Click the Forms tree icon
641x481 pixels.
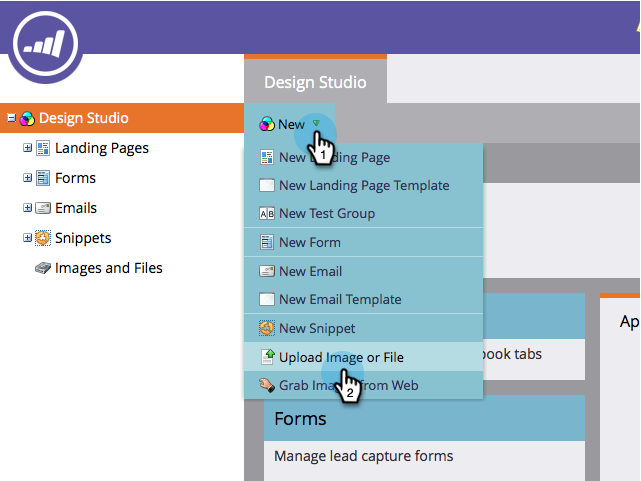43,178
